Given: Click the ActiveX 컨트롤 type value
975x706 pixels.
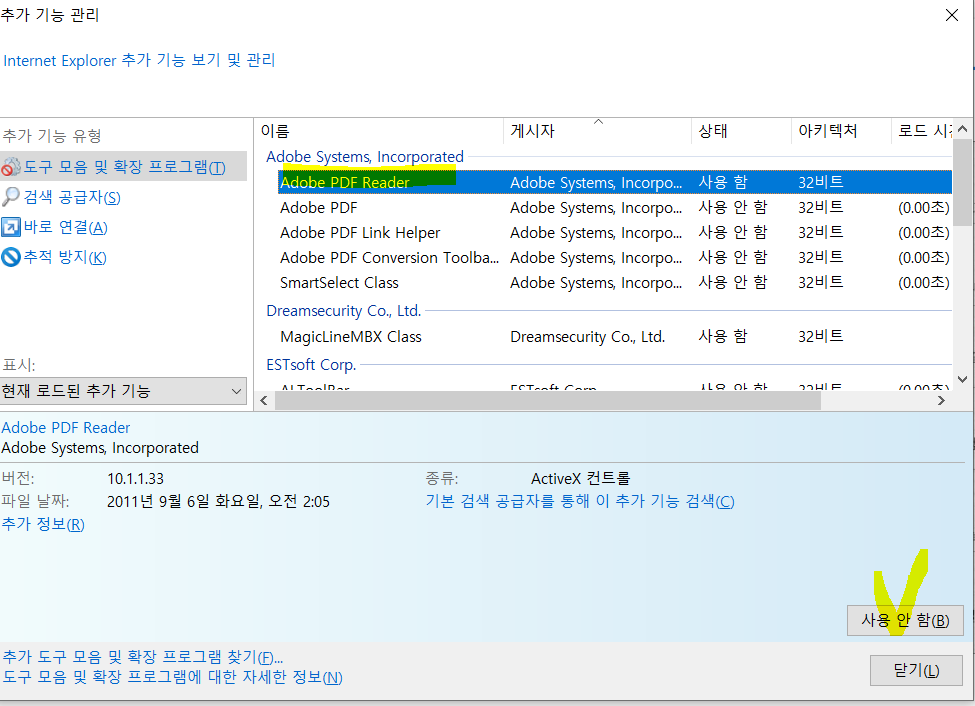Looking at the screenshot, I should pyautogui.click(x=581, y=478).
